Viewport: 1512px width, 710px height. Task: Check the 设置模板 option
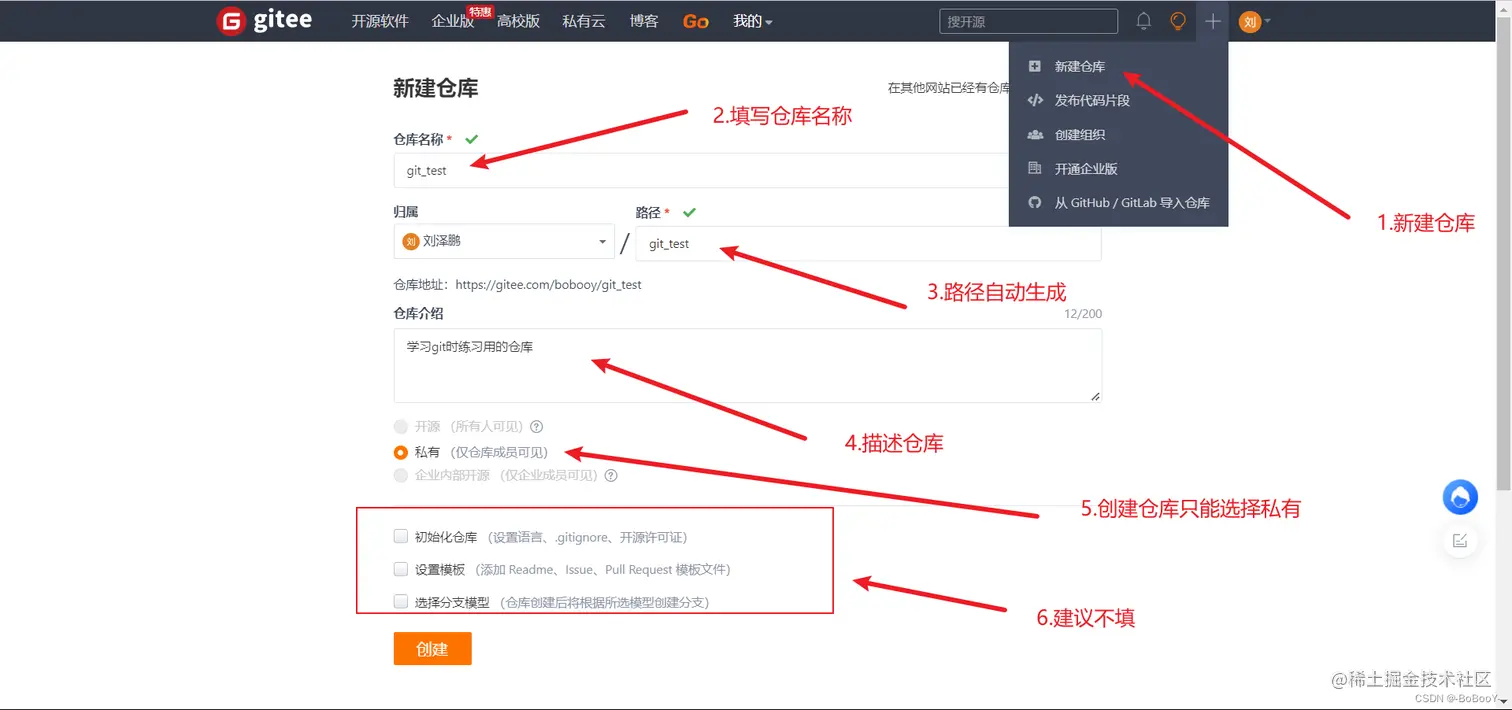coord(400,569)
